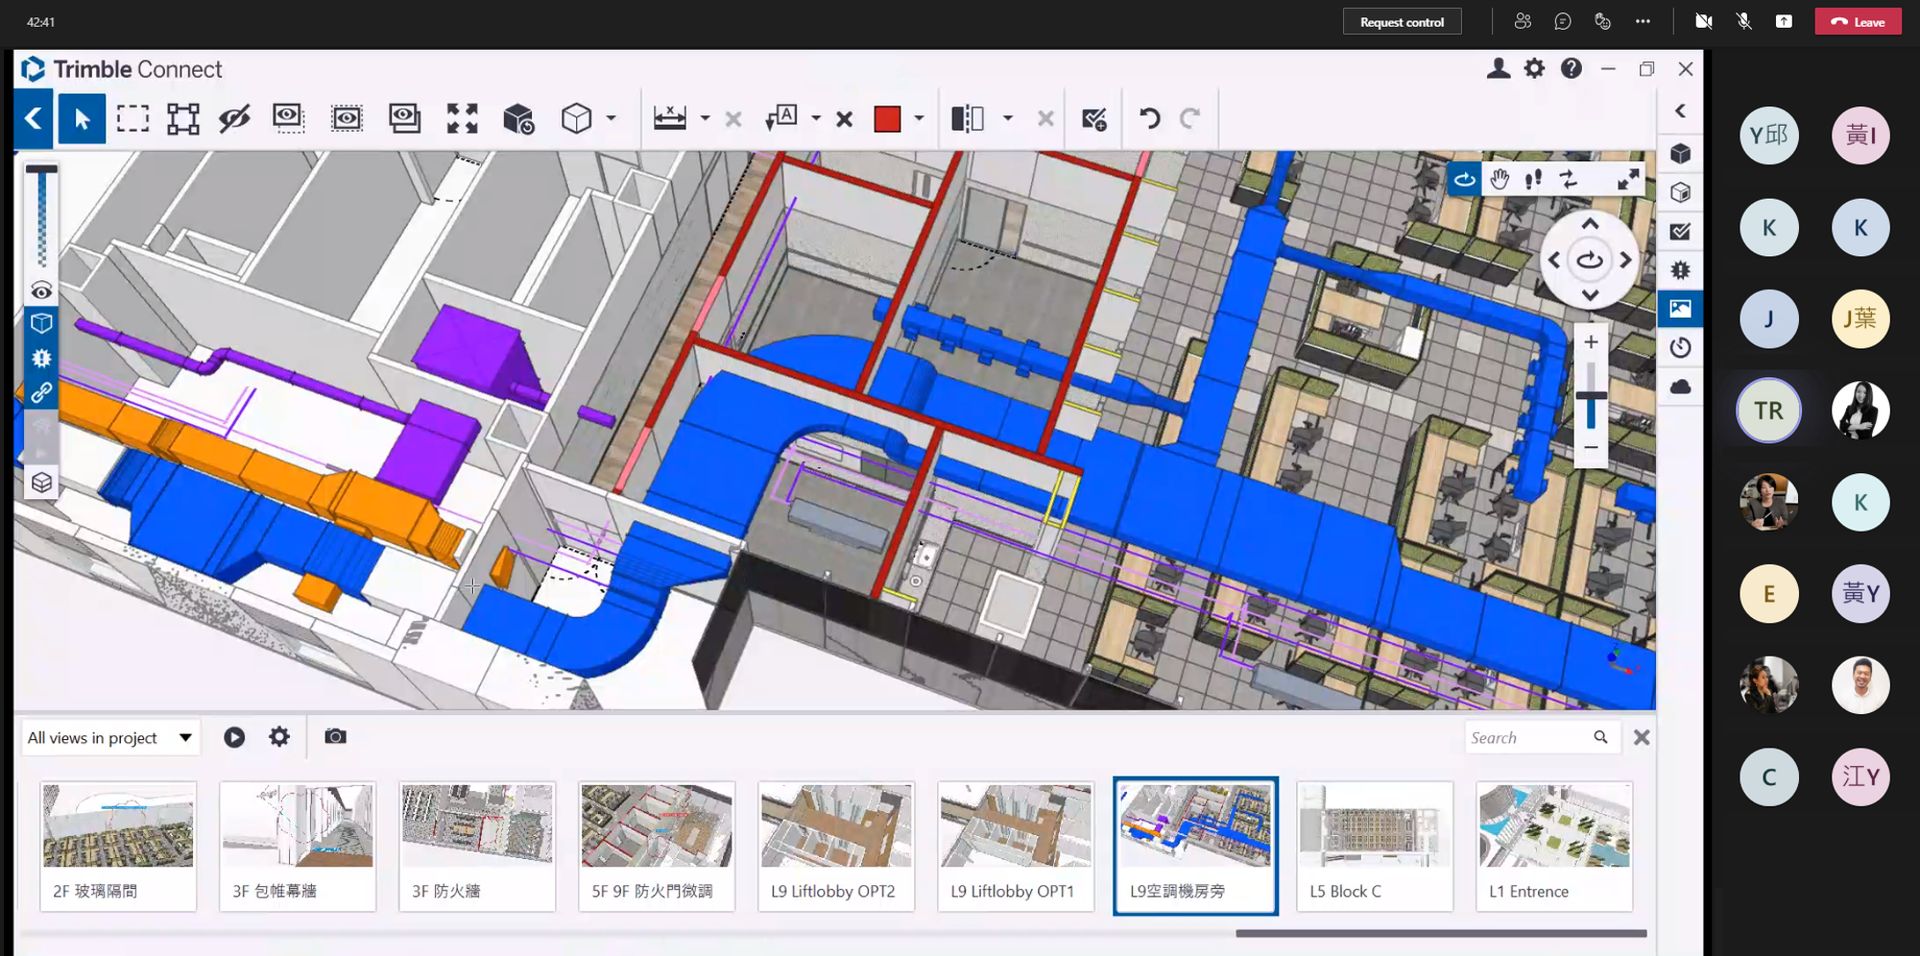Open the ToDo checklist sidebar tab

(x=1680, y=232)
